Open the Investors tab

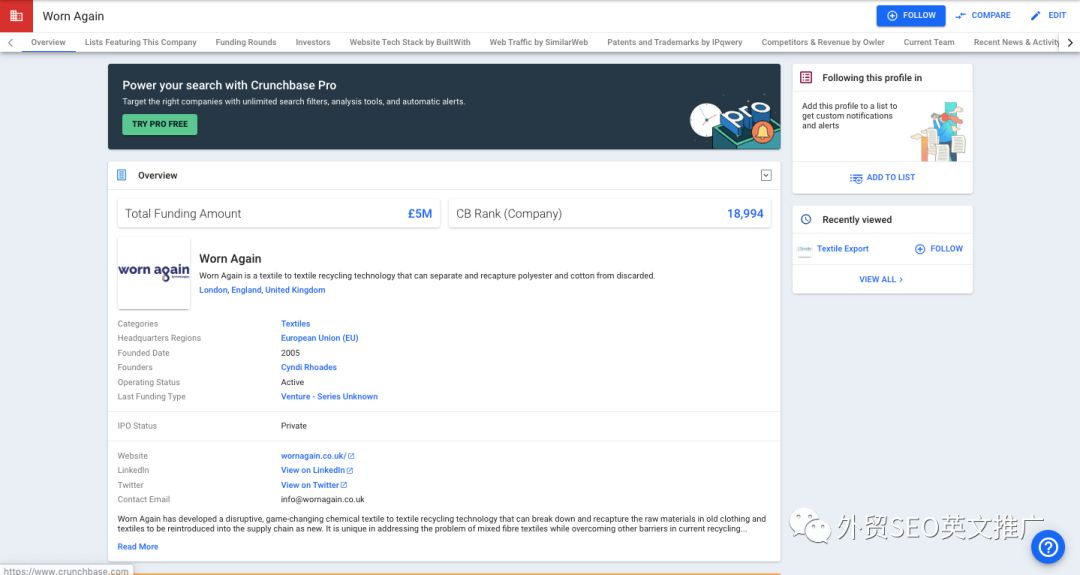pos(313,43)
